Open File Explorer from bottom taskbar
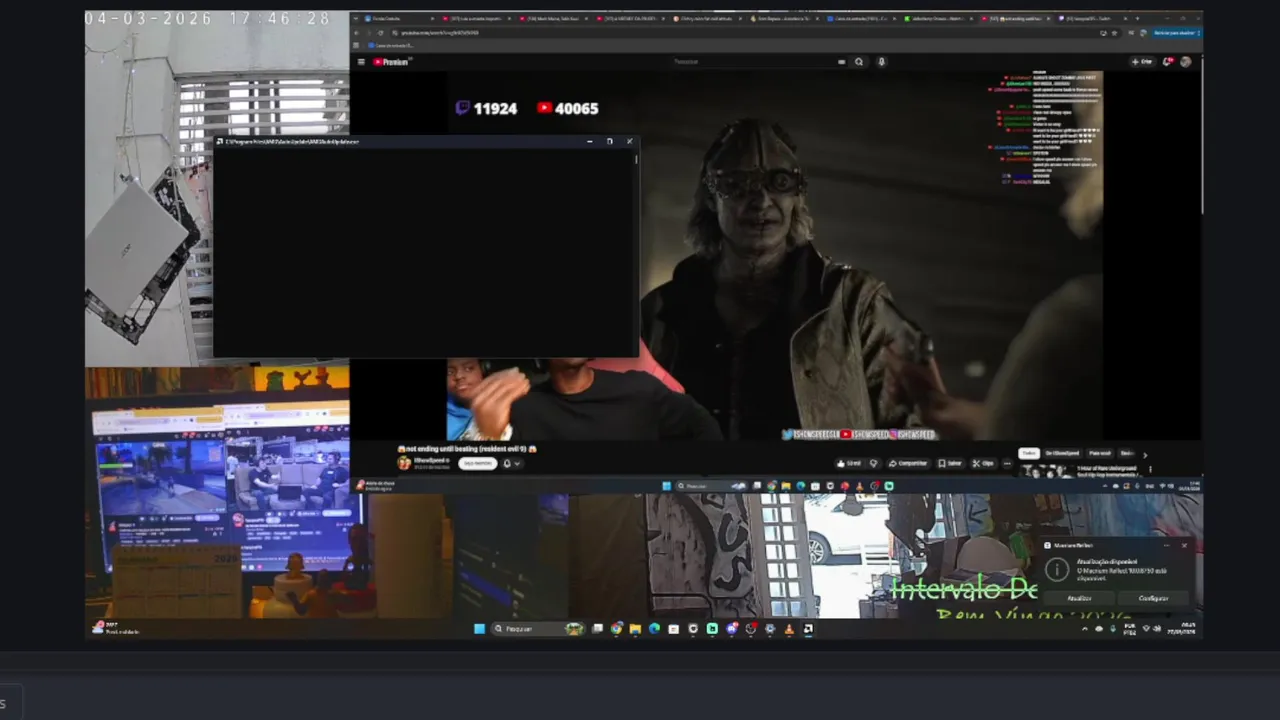 [635, 628]
